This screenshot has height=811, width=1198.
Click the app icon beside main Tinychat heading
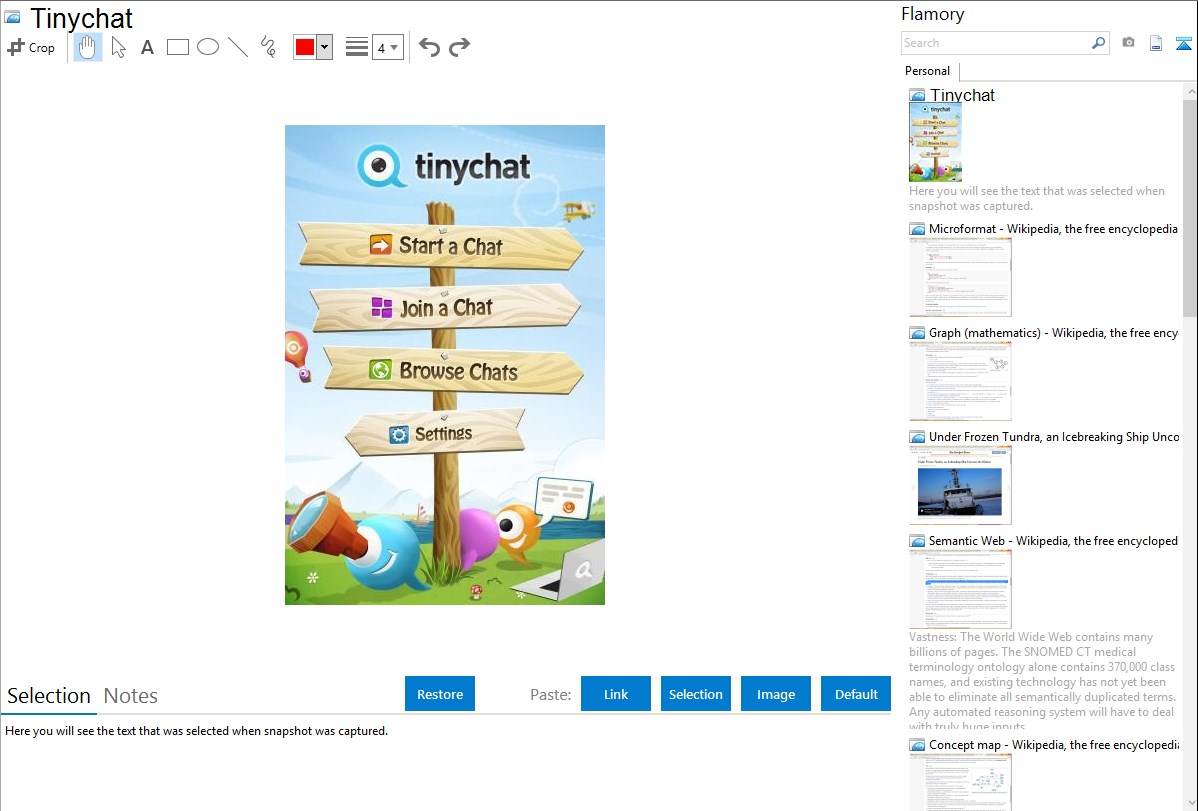click(x=13, y=17)
